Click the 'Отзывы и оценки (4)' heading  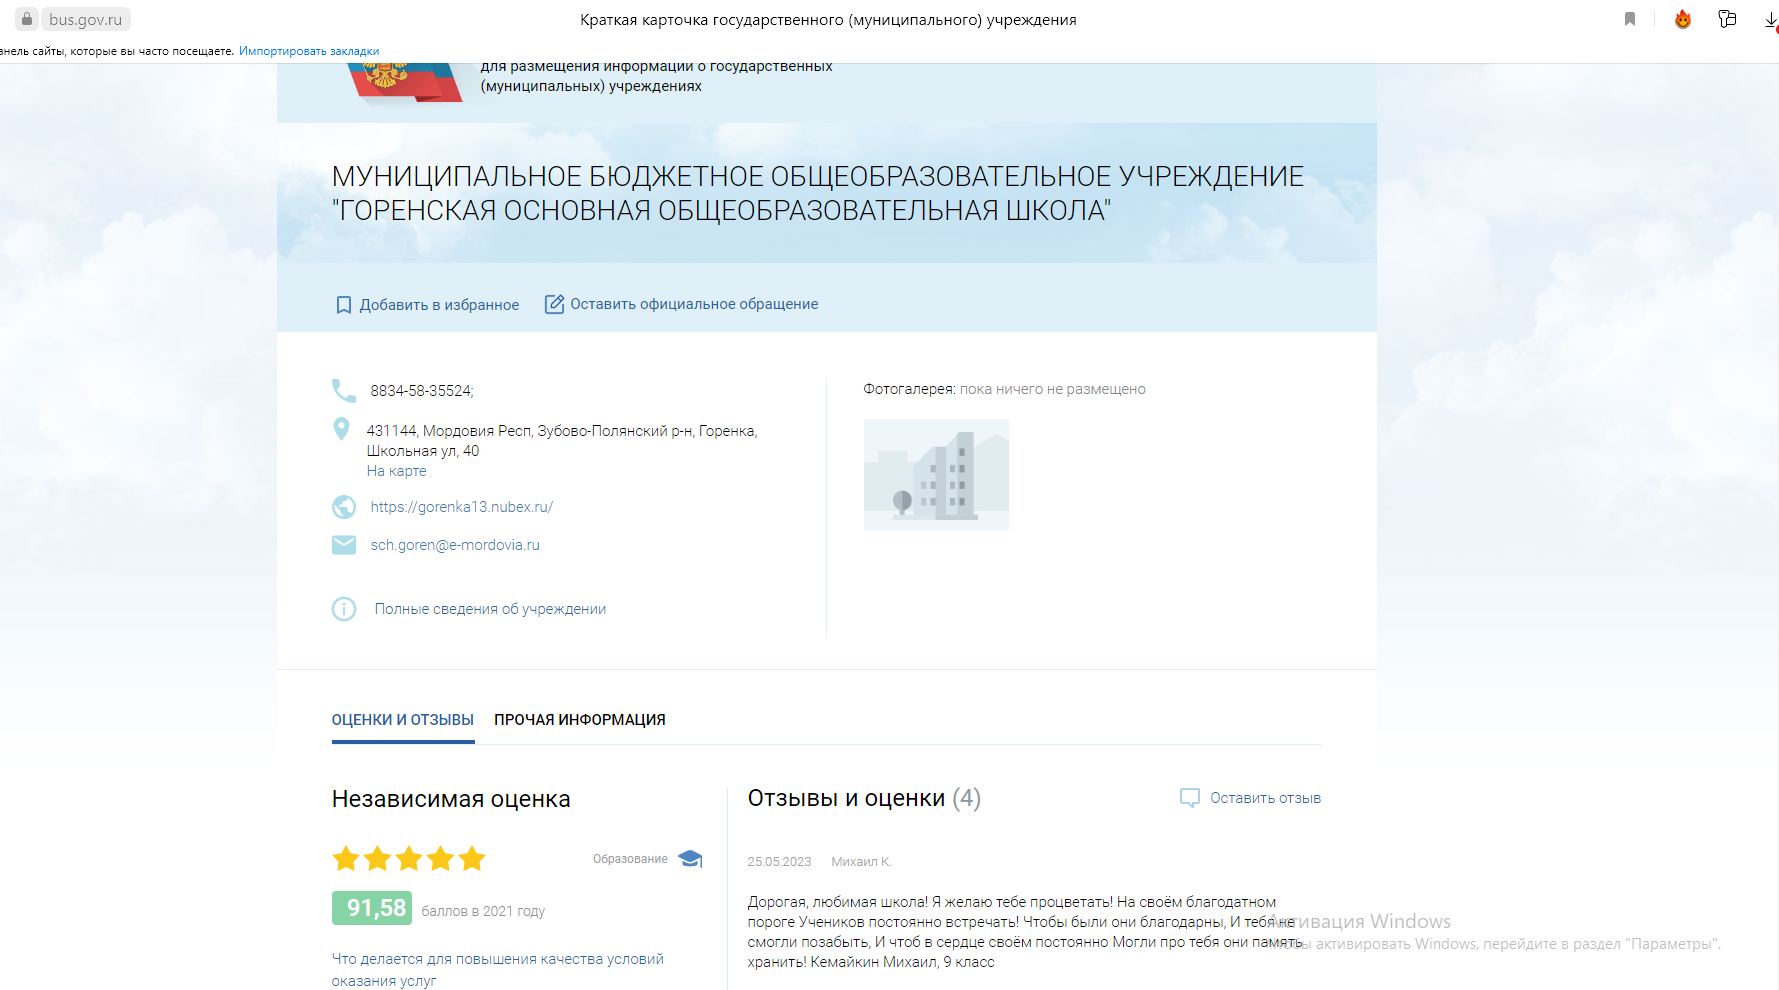[x=864, y=798]
